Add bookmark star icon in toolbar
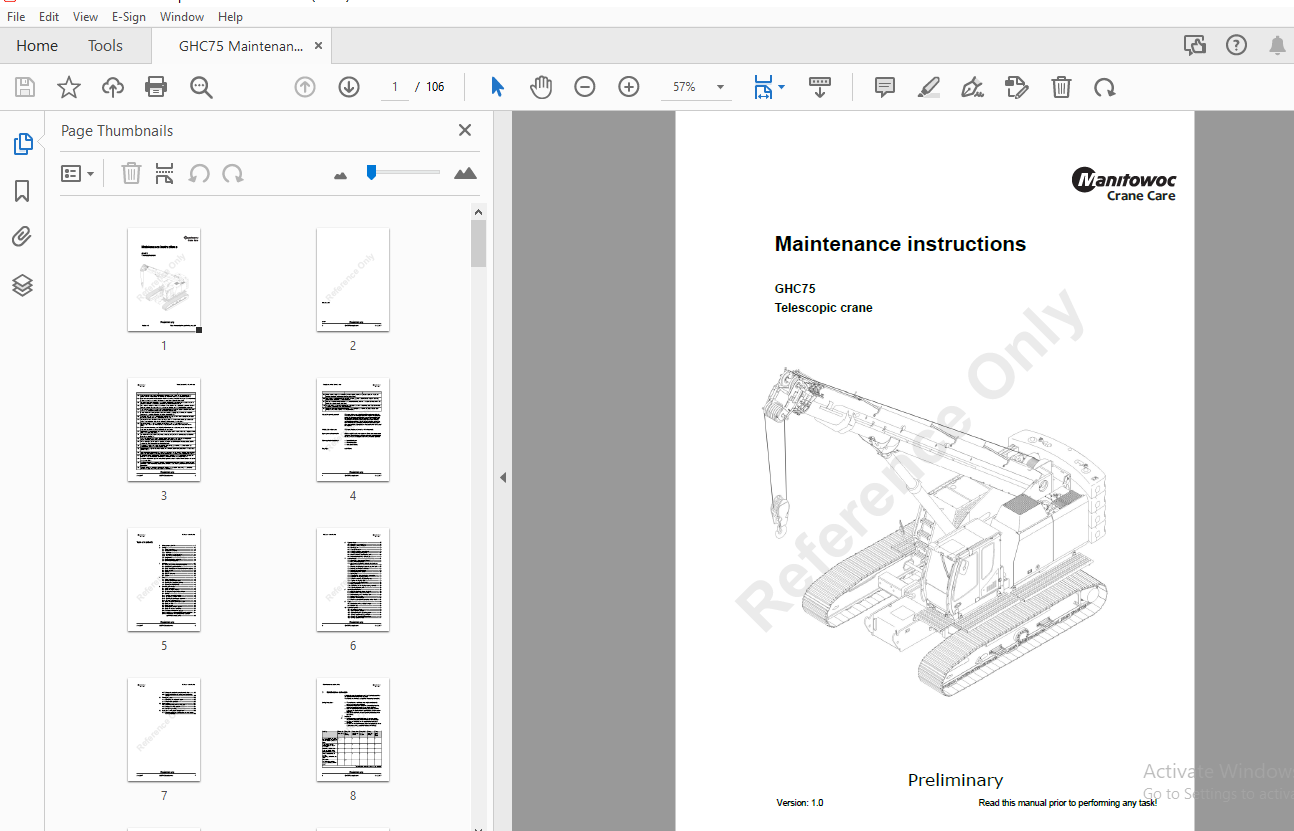This screenshot has height=831, width=1294. point(69,87)
